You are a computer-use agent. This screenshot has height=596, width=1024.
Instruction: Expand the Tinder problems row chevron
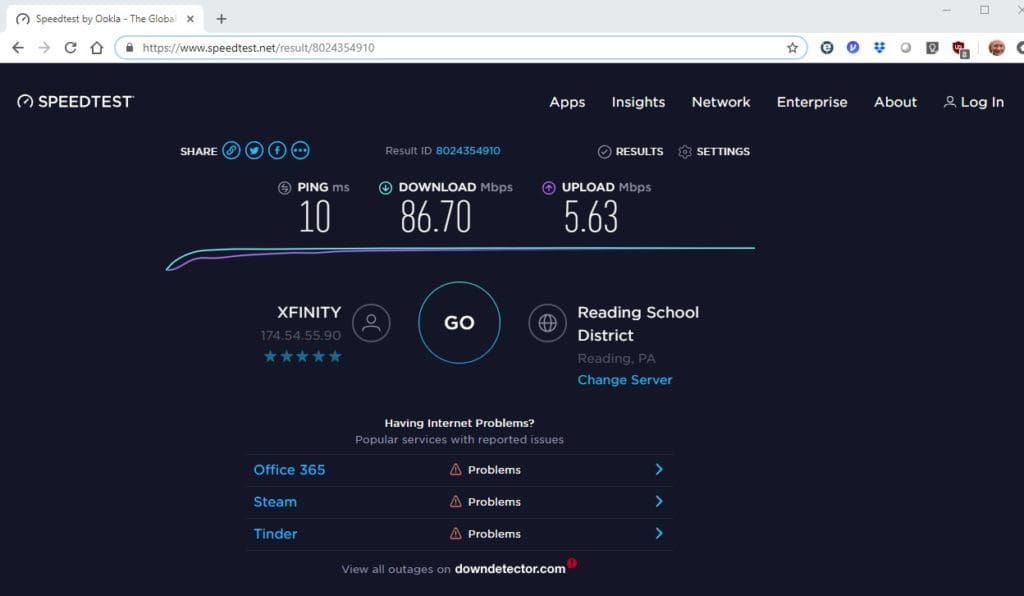click(x=659, y=533)
